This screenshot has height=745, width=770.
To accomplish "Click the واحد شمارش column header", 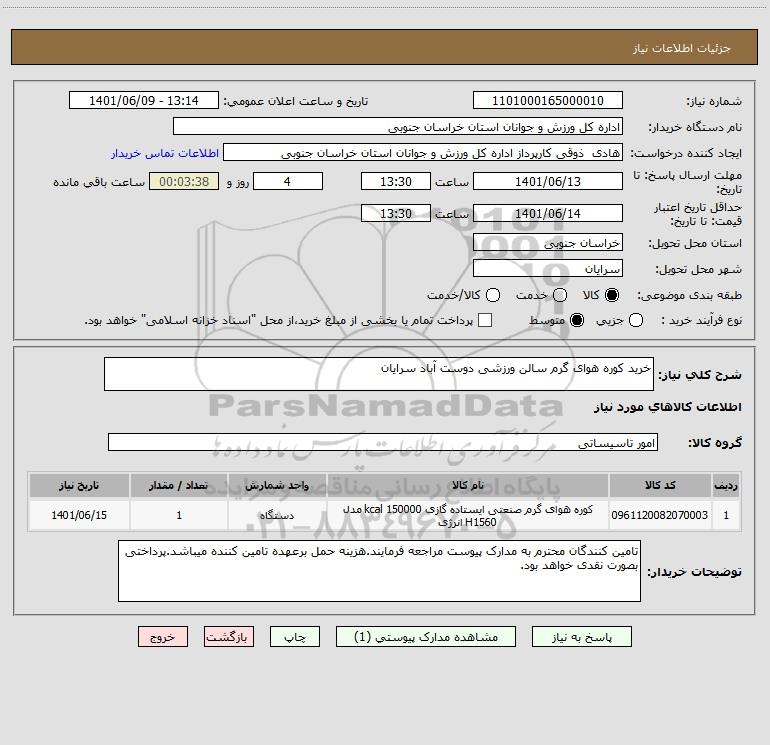I will (277, 485).
